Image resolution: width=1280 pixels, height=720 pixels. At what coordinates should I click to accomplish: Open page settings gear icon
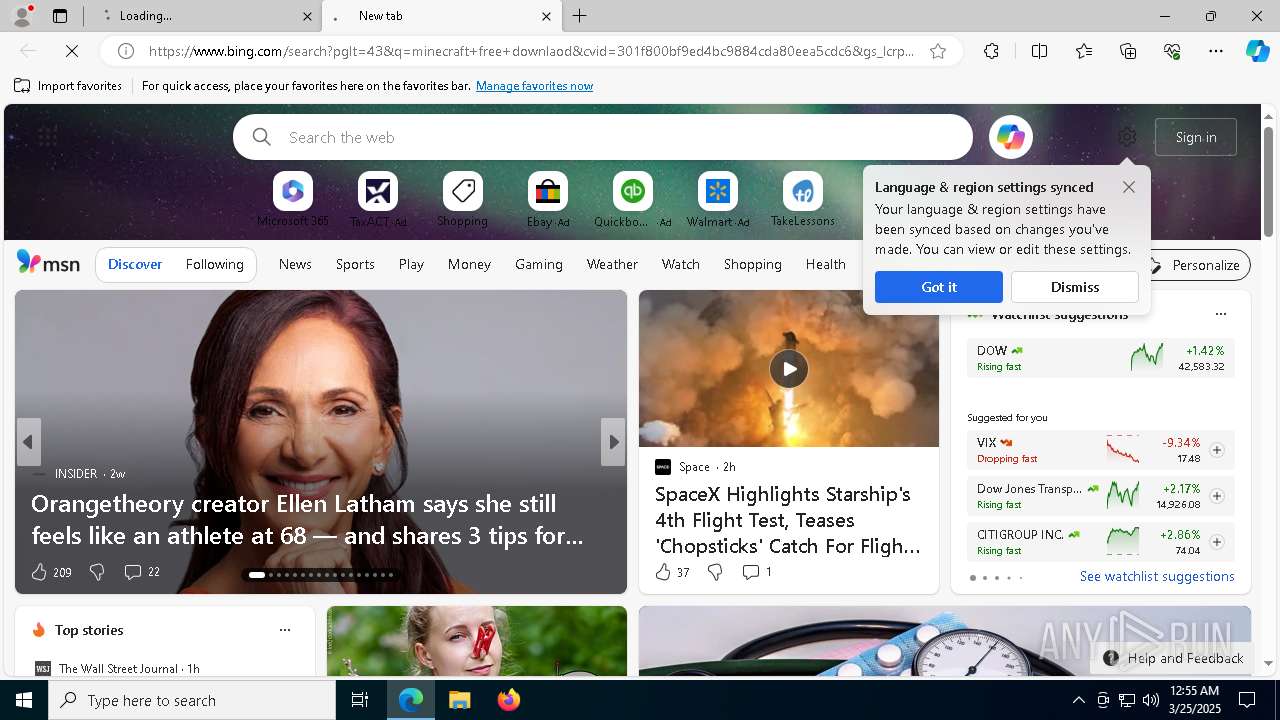[1127, 137]
